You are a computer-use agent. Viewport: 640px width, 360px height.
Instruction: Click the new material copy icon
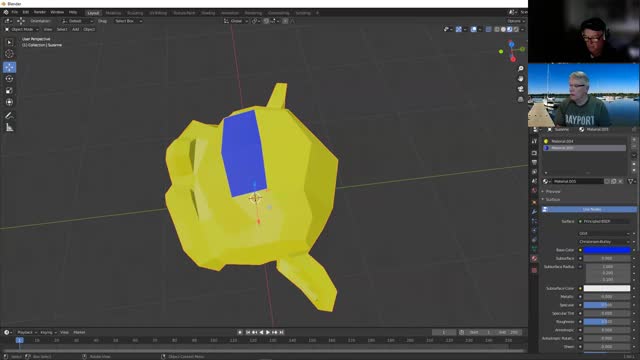click(613, 181)
